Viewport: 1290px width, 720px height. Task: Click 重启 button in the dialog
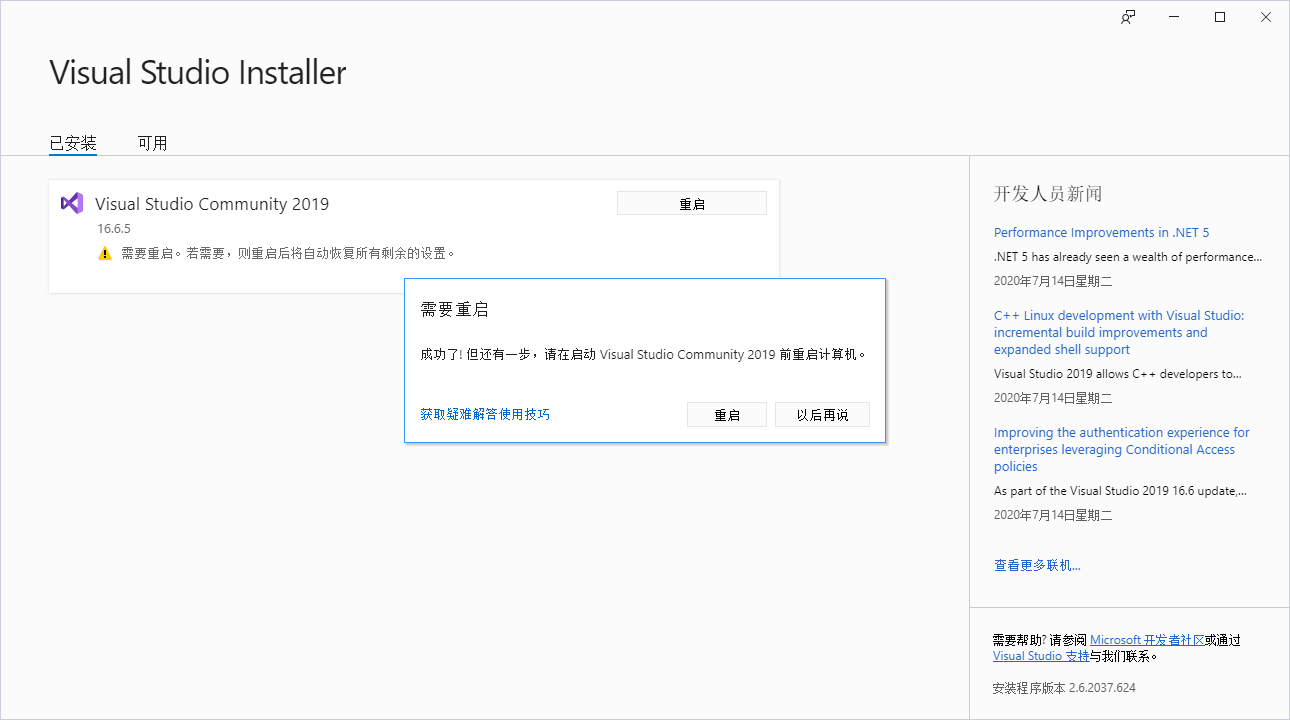pyautogui.click(x=727, y=415)
